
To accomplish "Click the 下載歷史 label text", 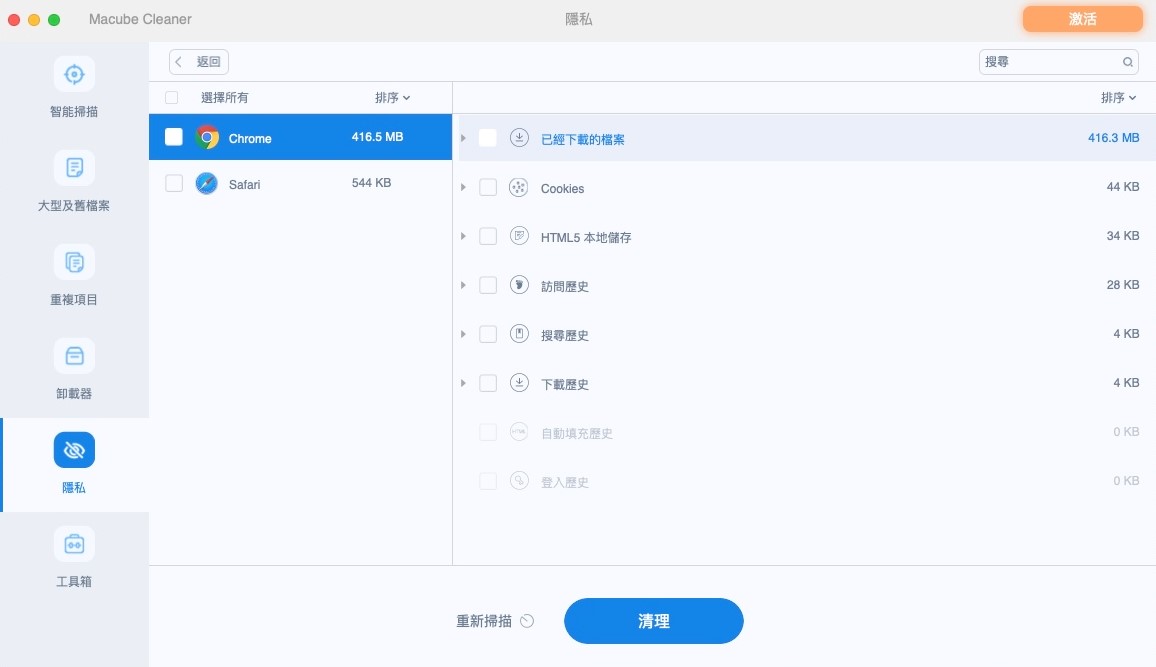I will point(565,385).
